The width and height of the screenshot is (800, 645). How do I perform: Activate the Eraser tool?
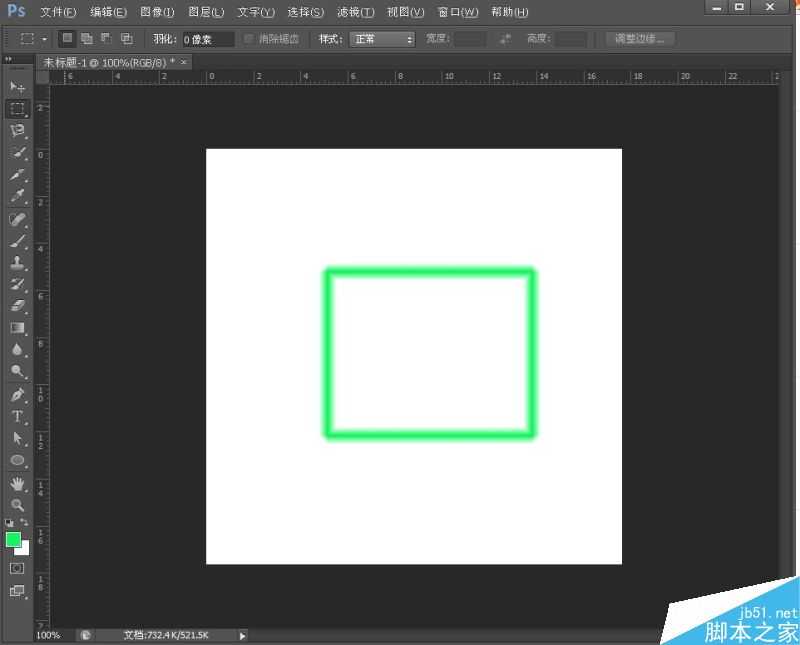[x=17, y=306]
